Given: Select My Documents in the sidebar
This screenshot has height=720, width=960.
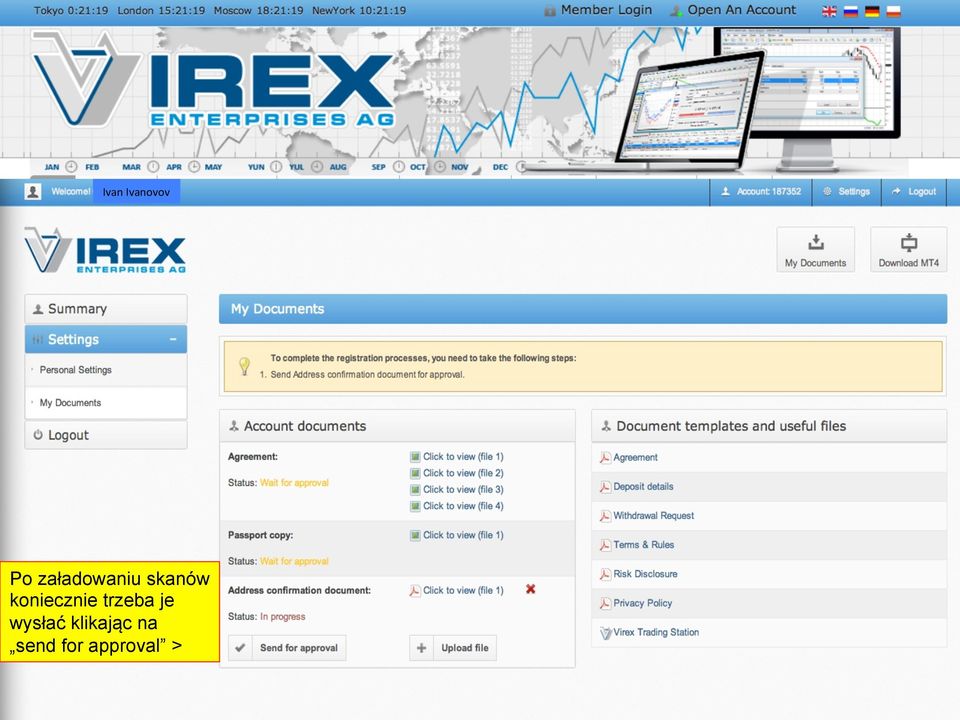Looking at the screenshot, I should (x=106, y=403).
